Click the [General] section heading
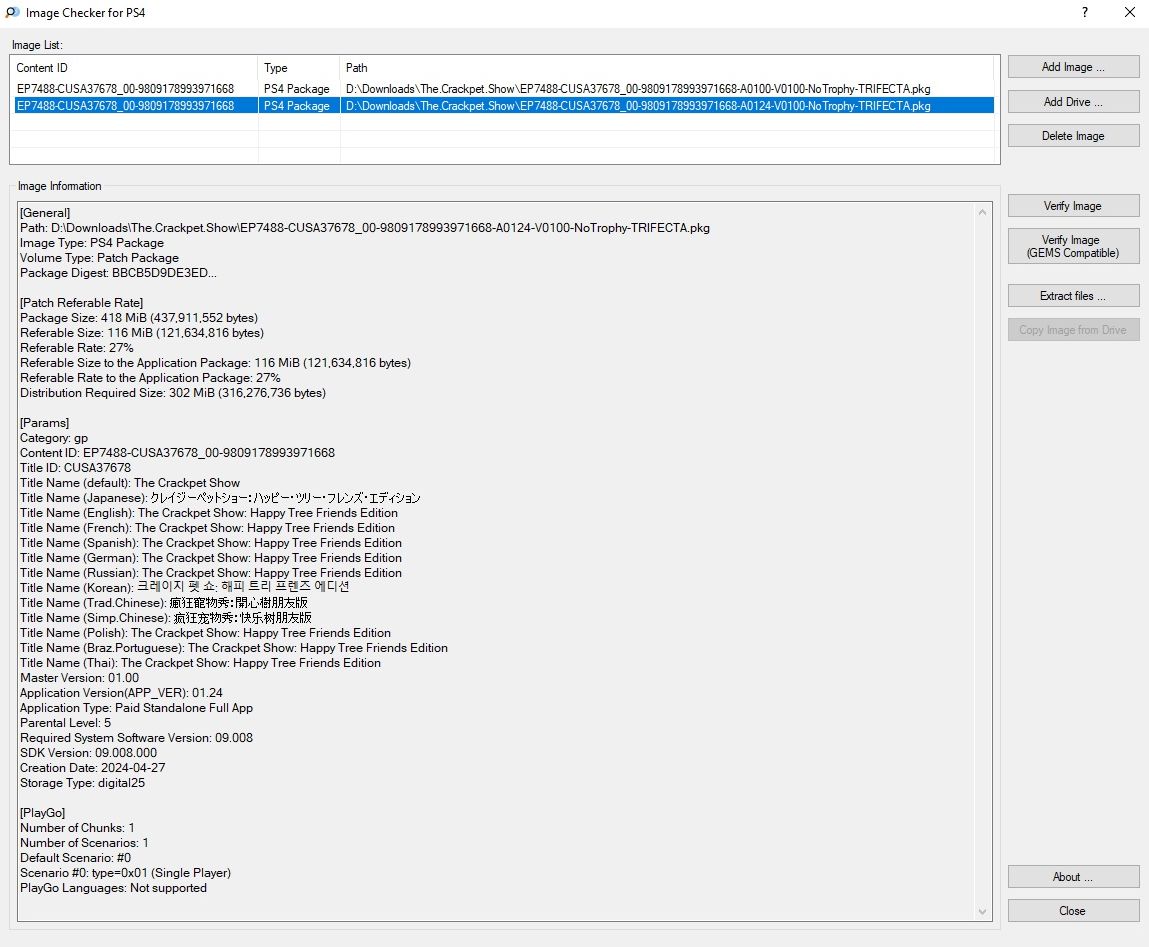This screenshot has height=947, width=1149. click(45, 213)
